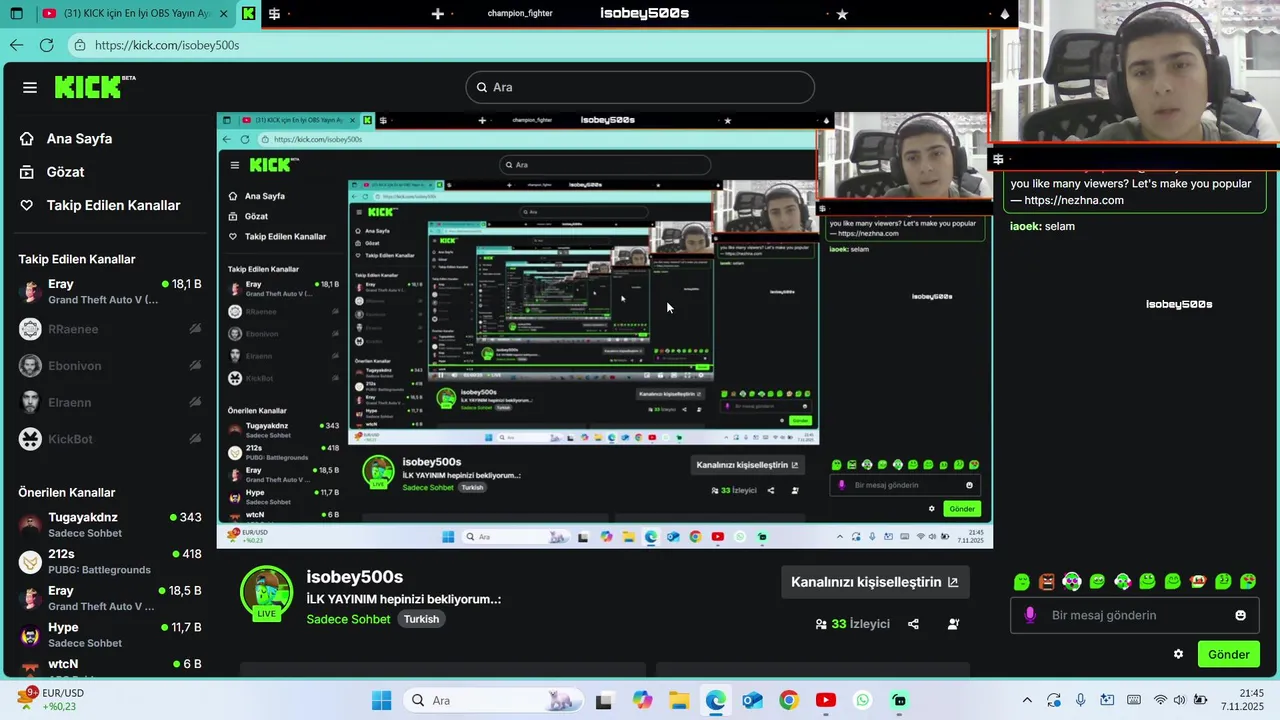Click the angry brown face emote
Viewport: 1280px width, 720px height.
1046,582
